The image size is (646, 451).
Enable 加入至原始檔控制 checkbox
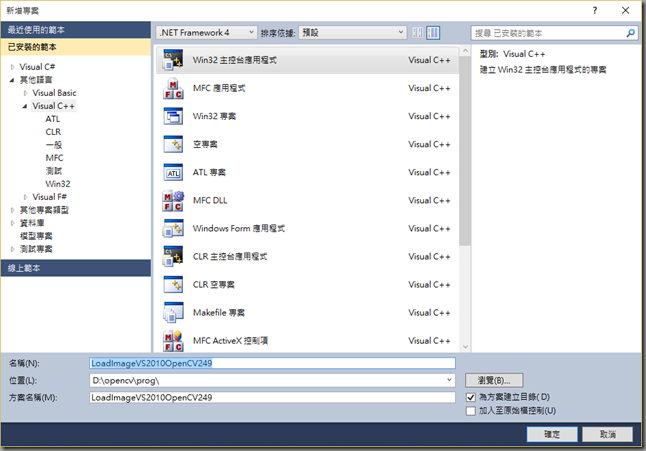[470, 411]
